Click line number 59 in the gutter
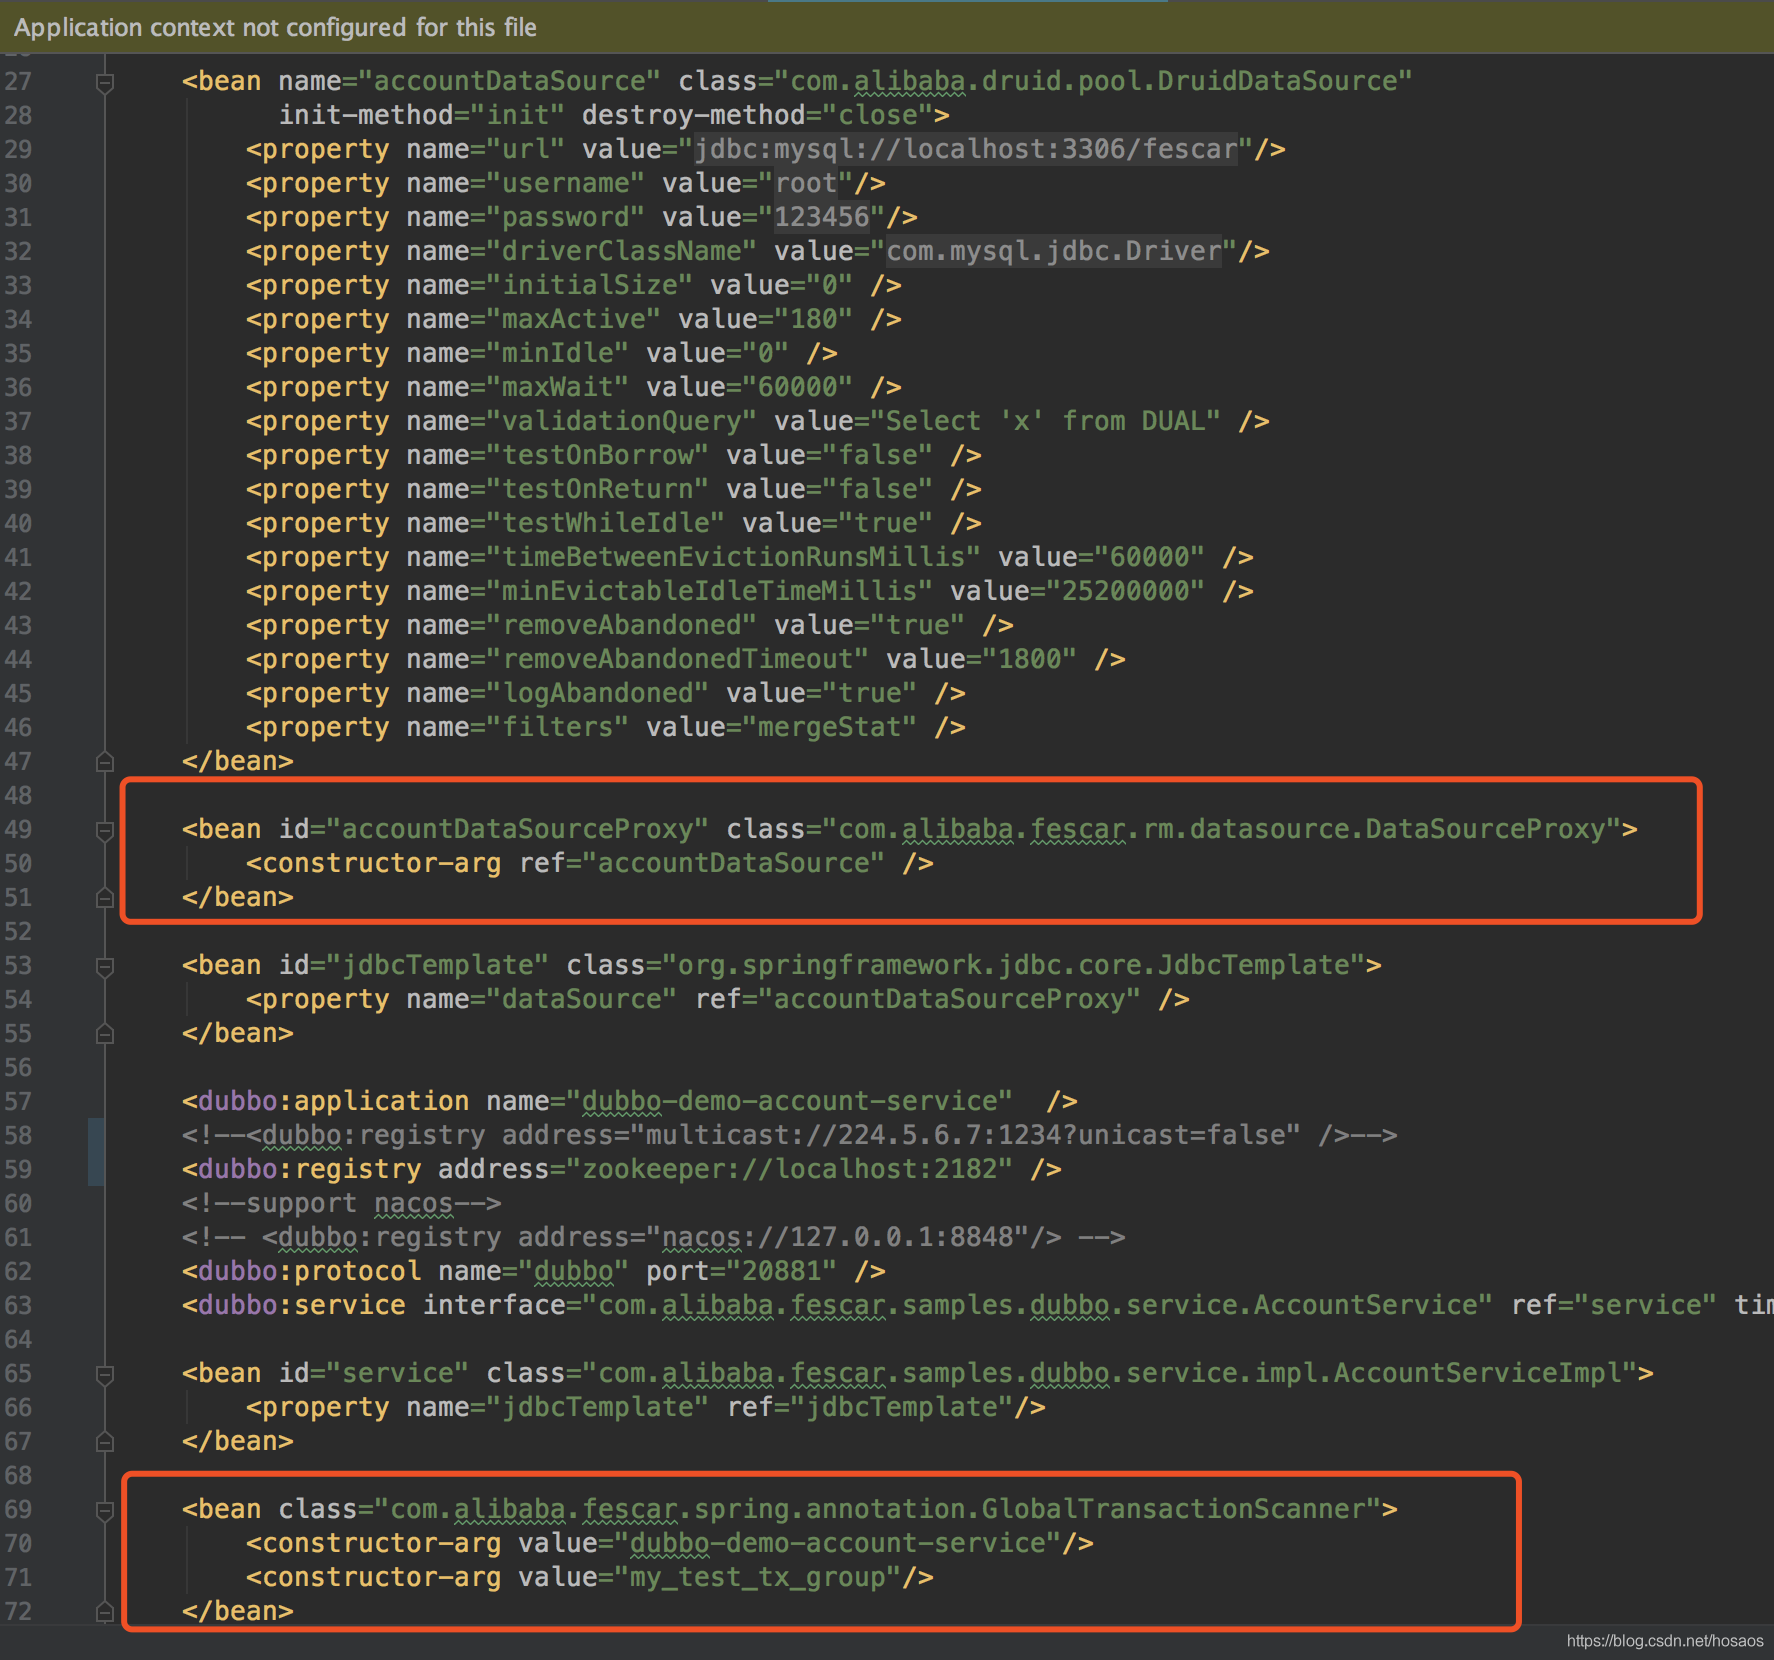This screenshot has width=1774, height=1660. pyautogui.click(x=18, y=1170)
